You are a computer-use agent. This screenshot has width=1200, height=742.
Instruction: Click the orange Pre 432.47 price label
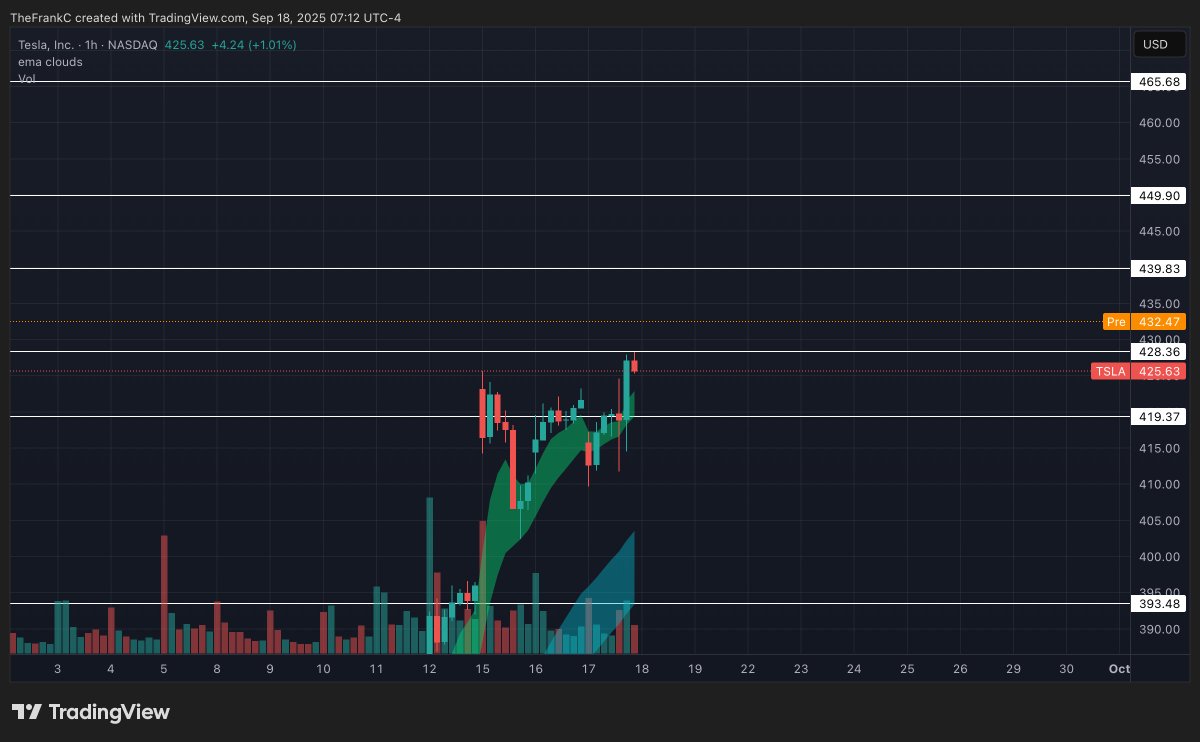pos(1144,322)
